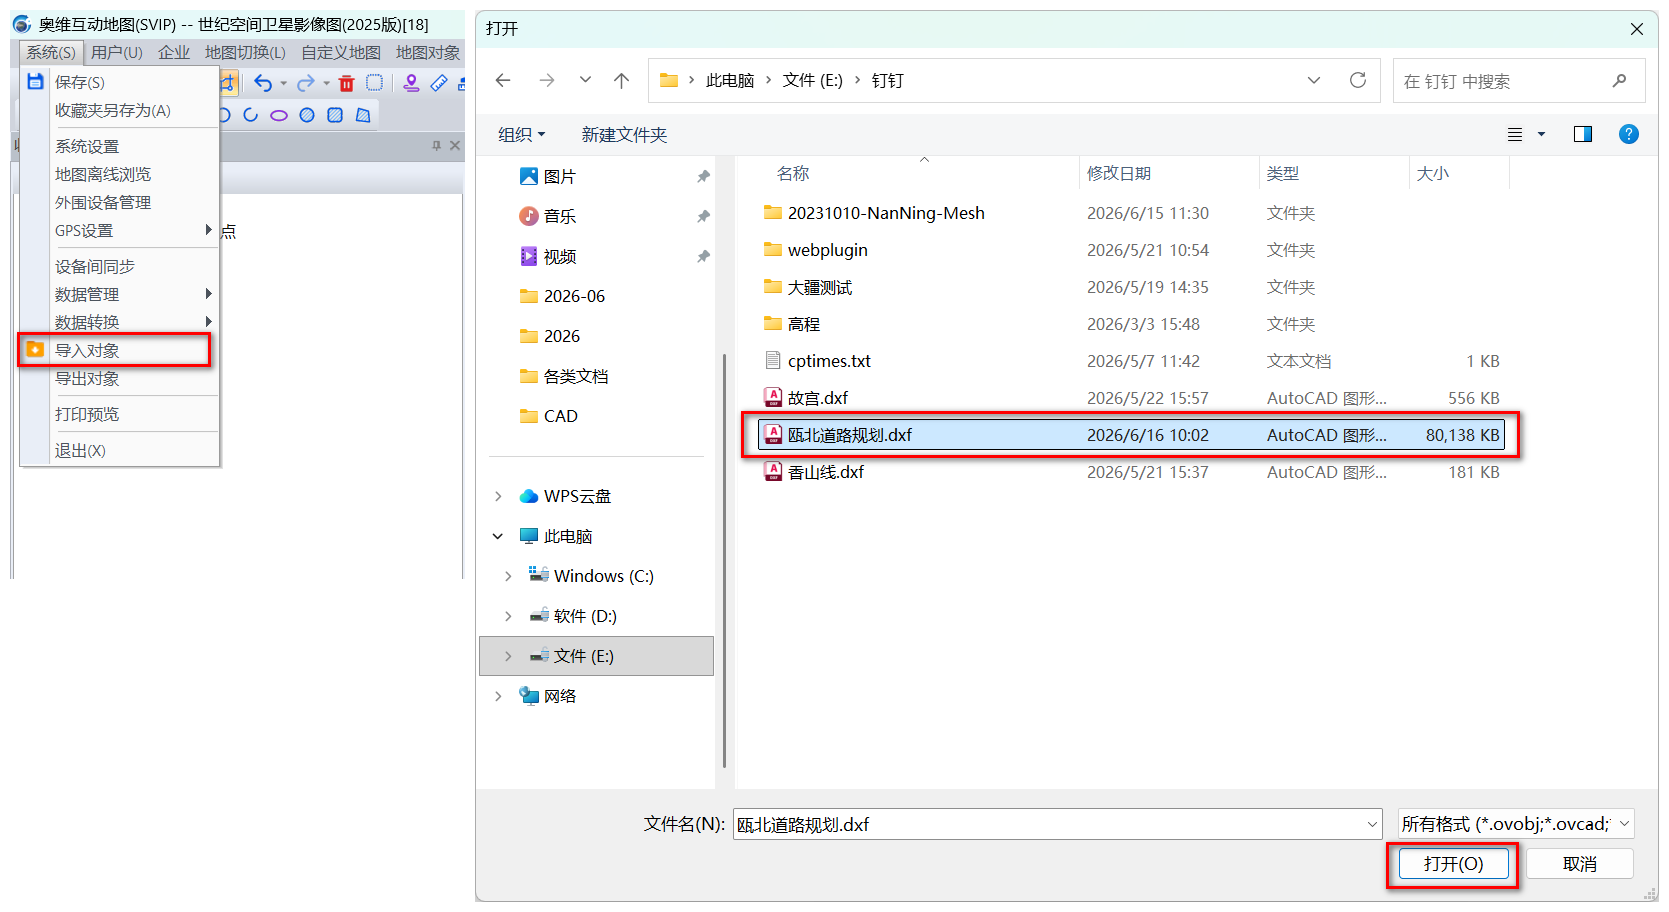The height and width of the screenshot is (912, 1669).
Task: Expand the address bar history dropdown
Action: click(1313, 80)
